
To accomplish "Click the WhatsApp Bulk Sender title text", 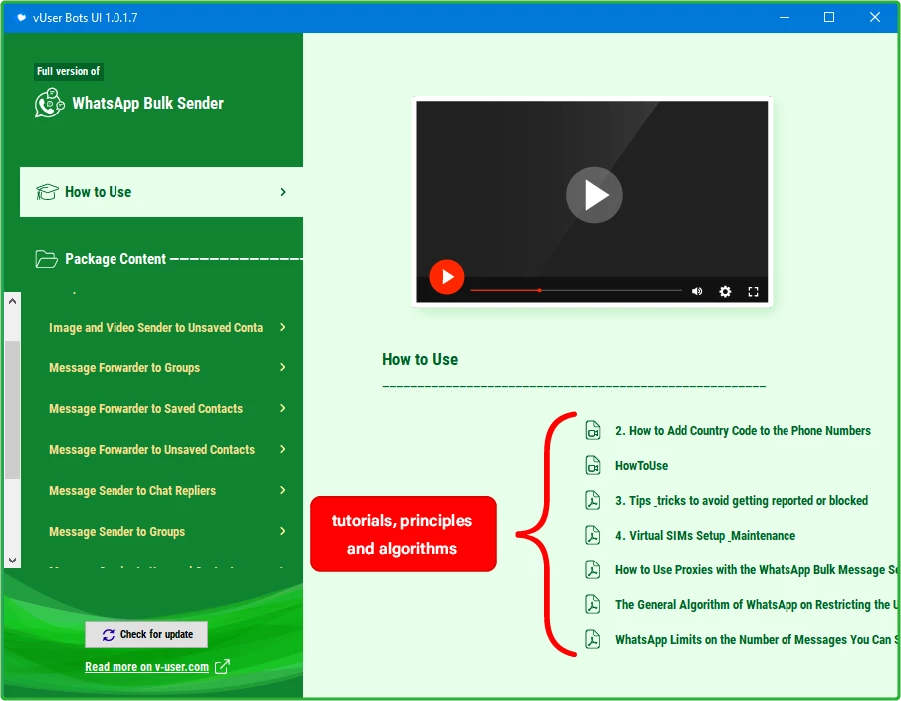I will [148, 103].
